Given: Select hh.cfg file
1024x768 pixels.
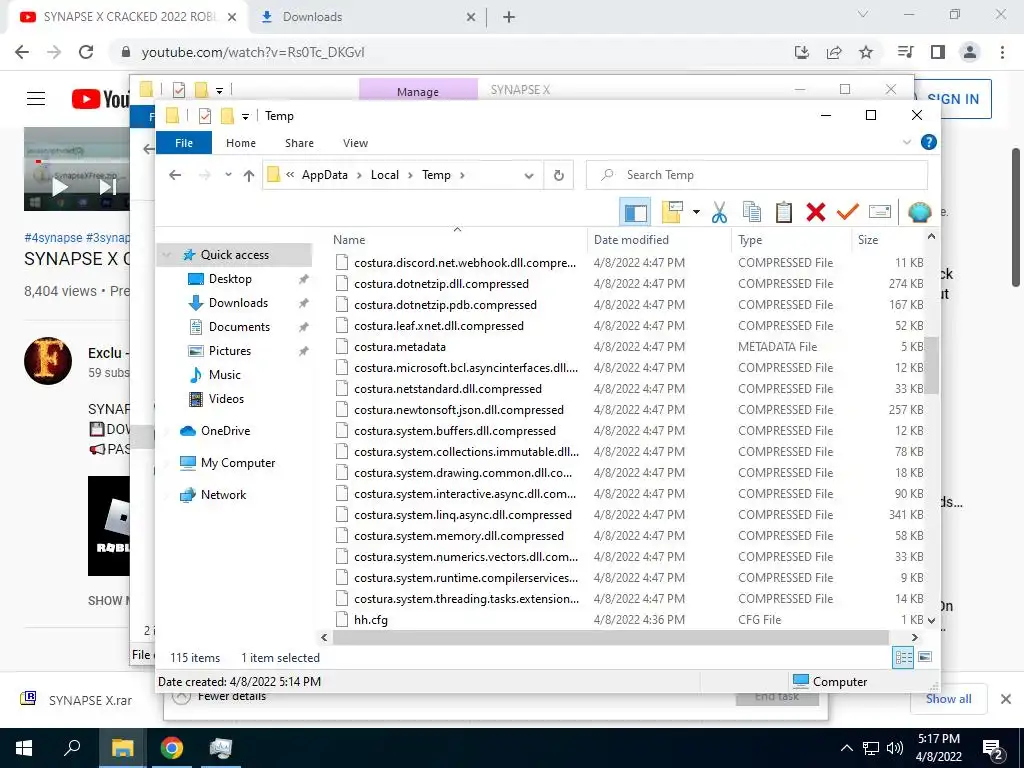Looking at the screenshot, I should tap(370, 620).
